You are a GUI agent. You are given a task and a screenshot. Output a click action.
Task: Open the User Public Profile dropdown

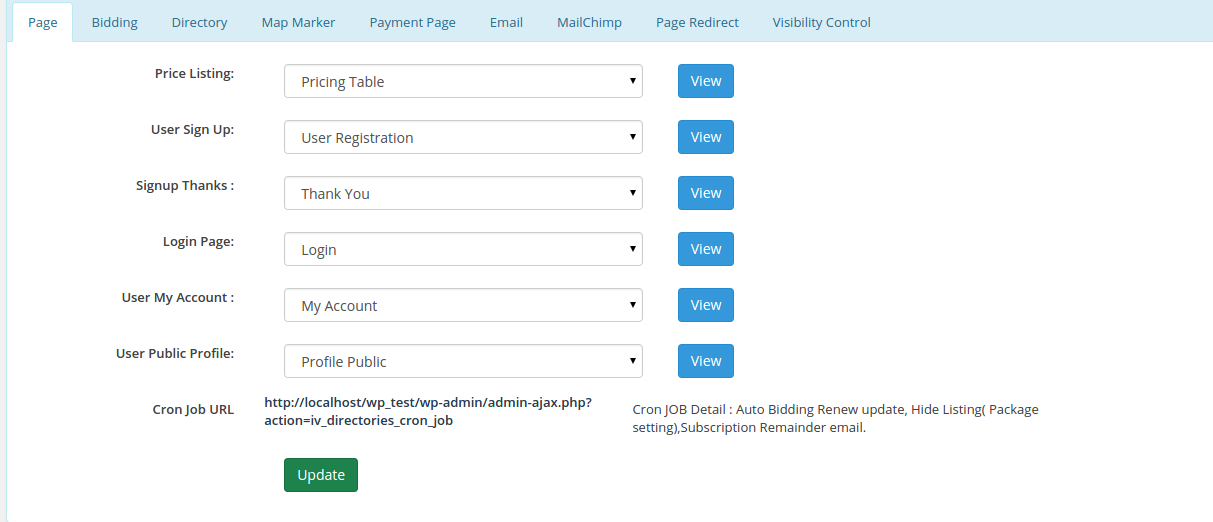tap(463, 362)
